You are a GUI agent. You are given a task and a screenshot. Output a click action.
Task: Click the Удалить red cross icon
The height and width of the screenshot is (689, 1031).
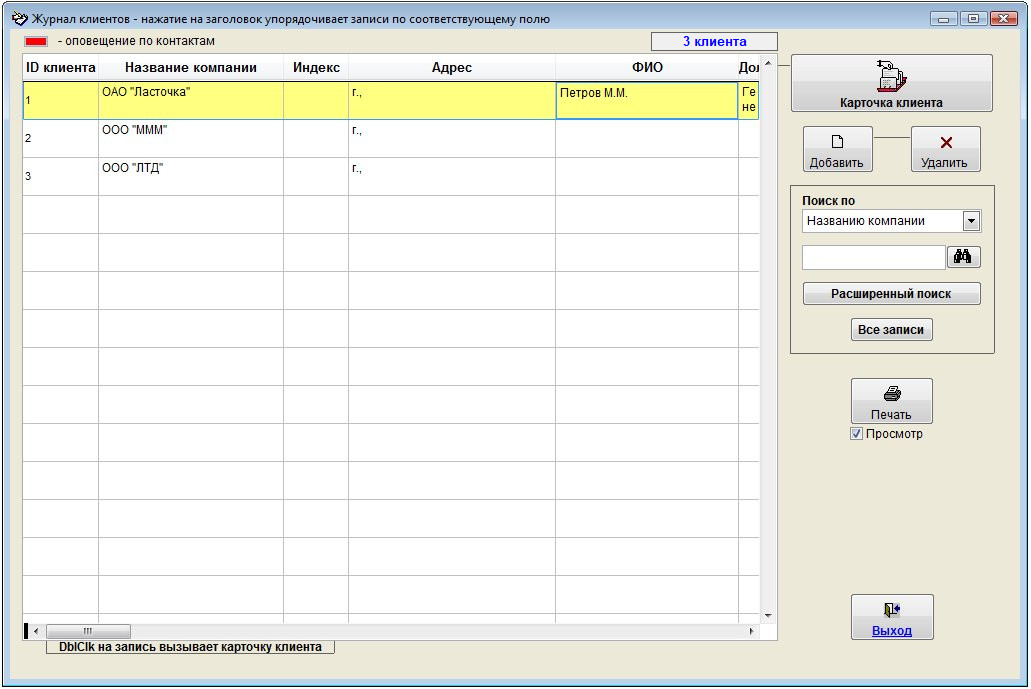945,143
